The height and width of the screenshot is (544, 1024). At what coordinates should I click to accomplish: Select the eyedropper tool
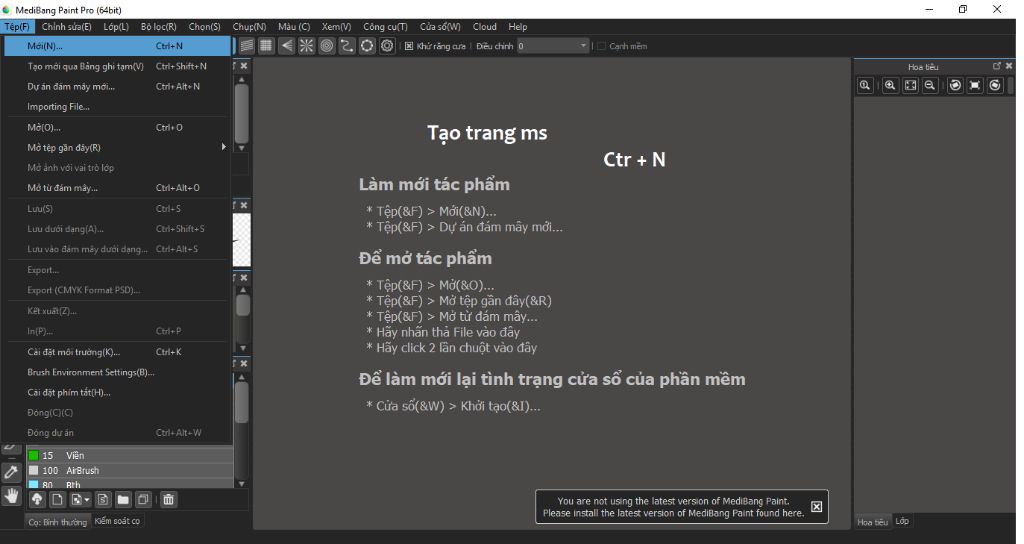11,472
